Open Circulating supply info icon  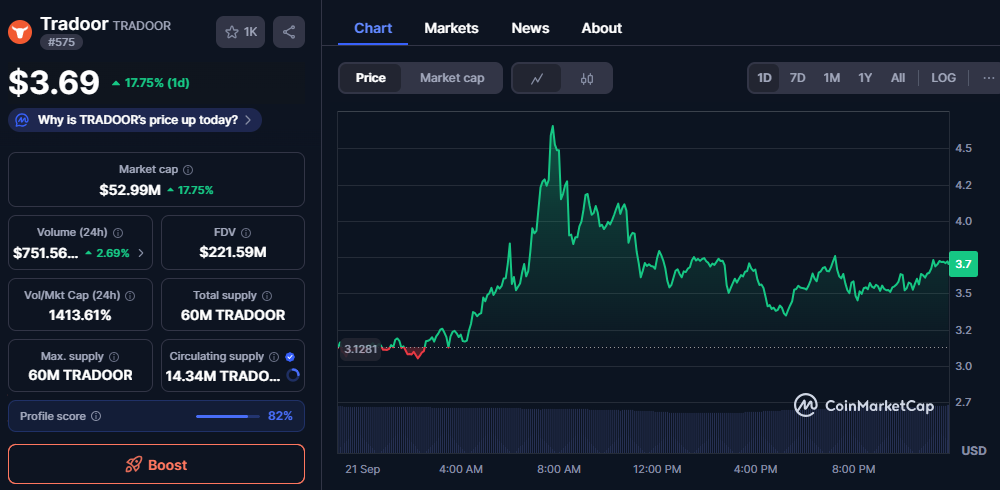tap(274, 357)
